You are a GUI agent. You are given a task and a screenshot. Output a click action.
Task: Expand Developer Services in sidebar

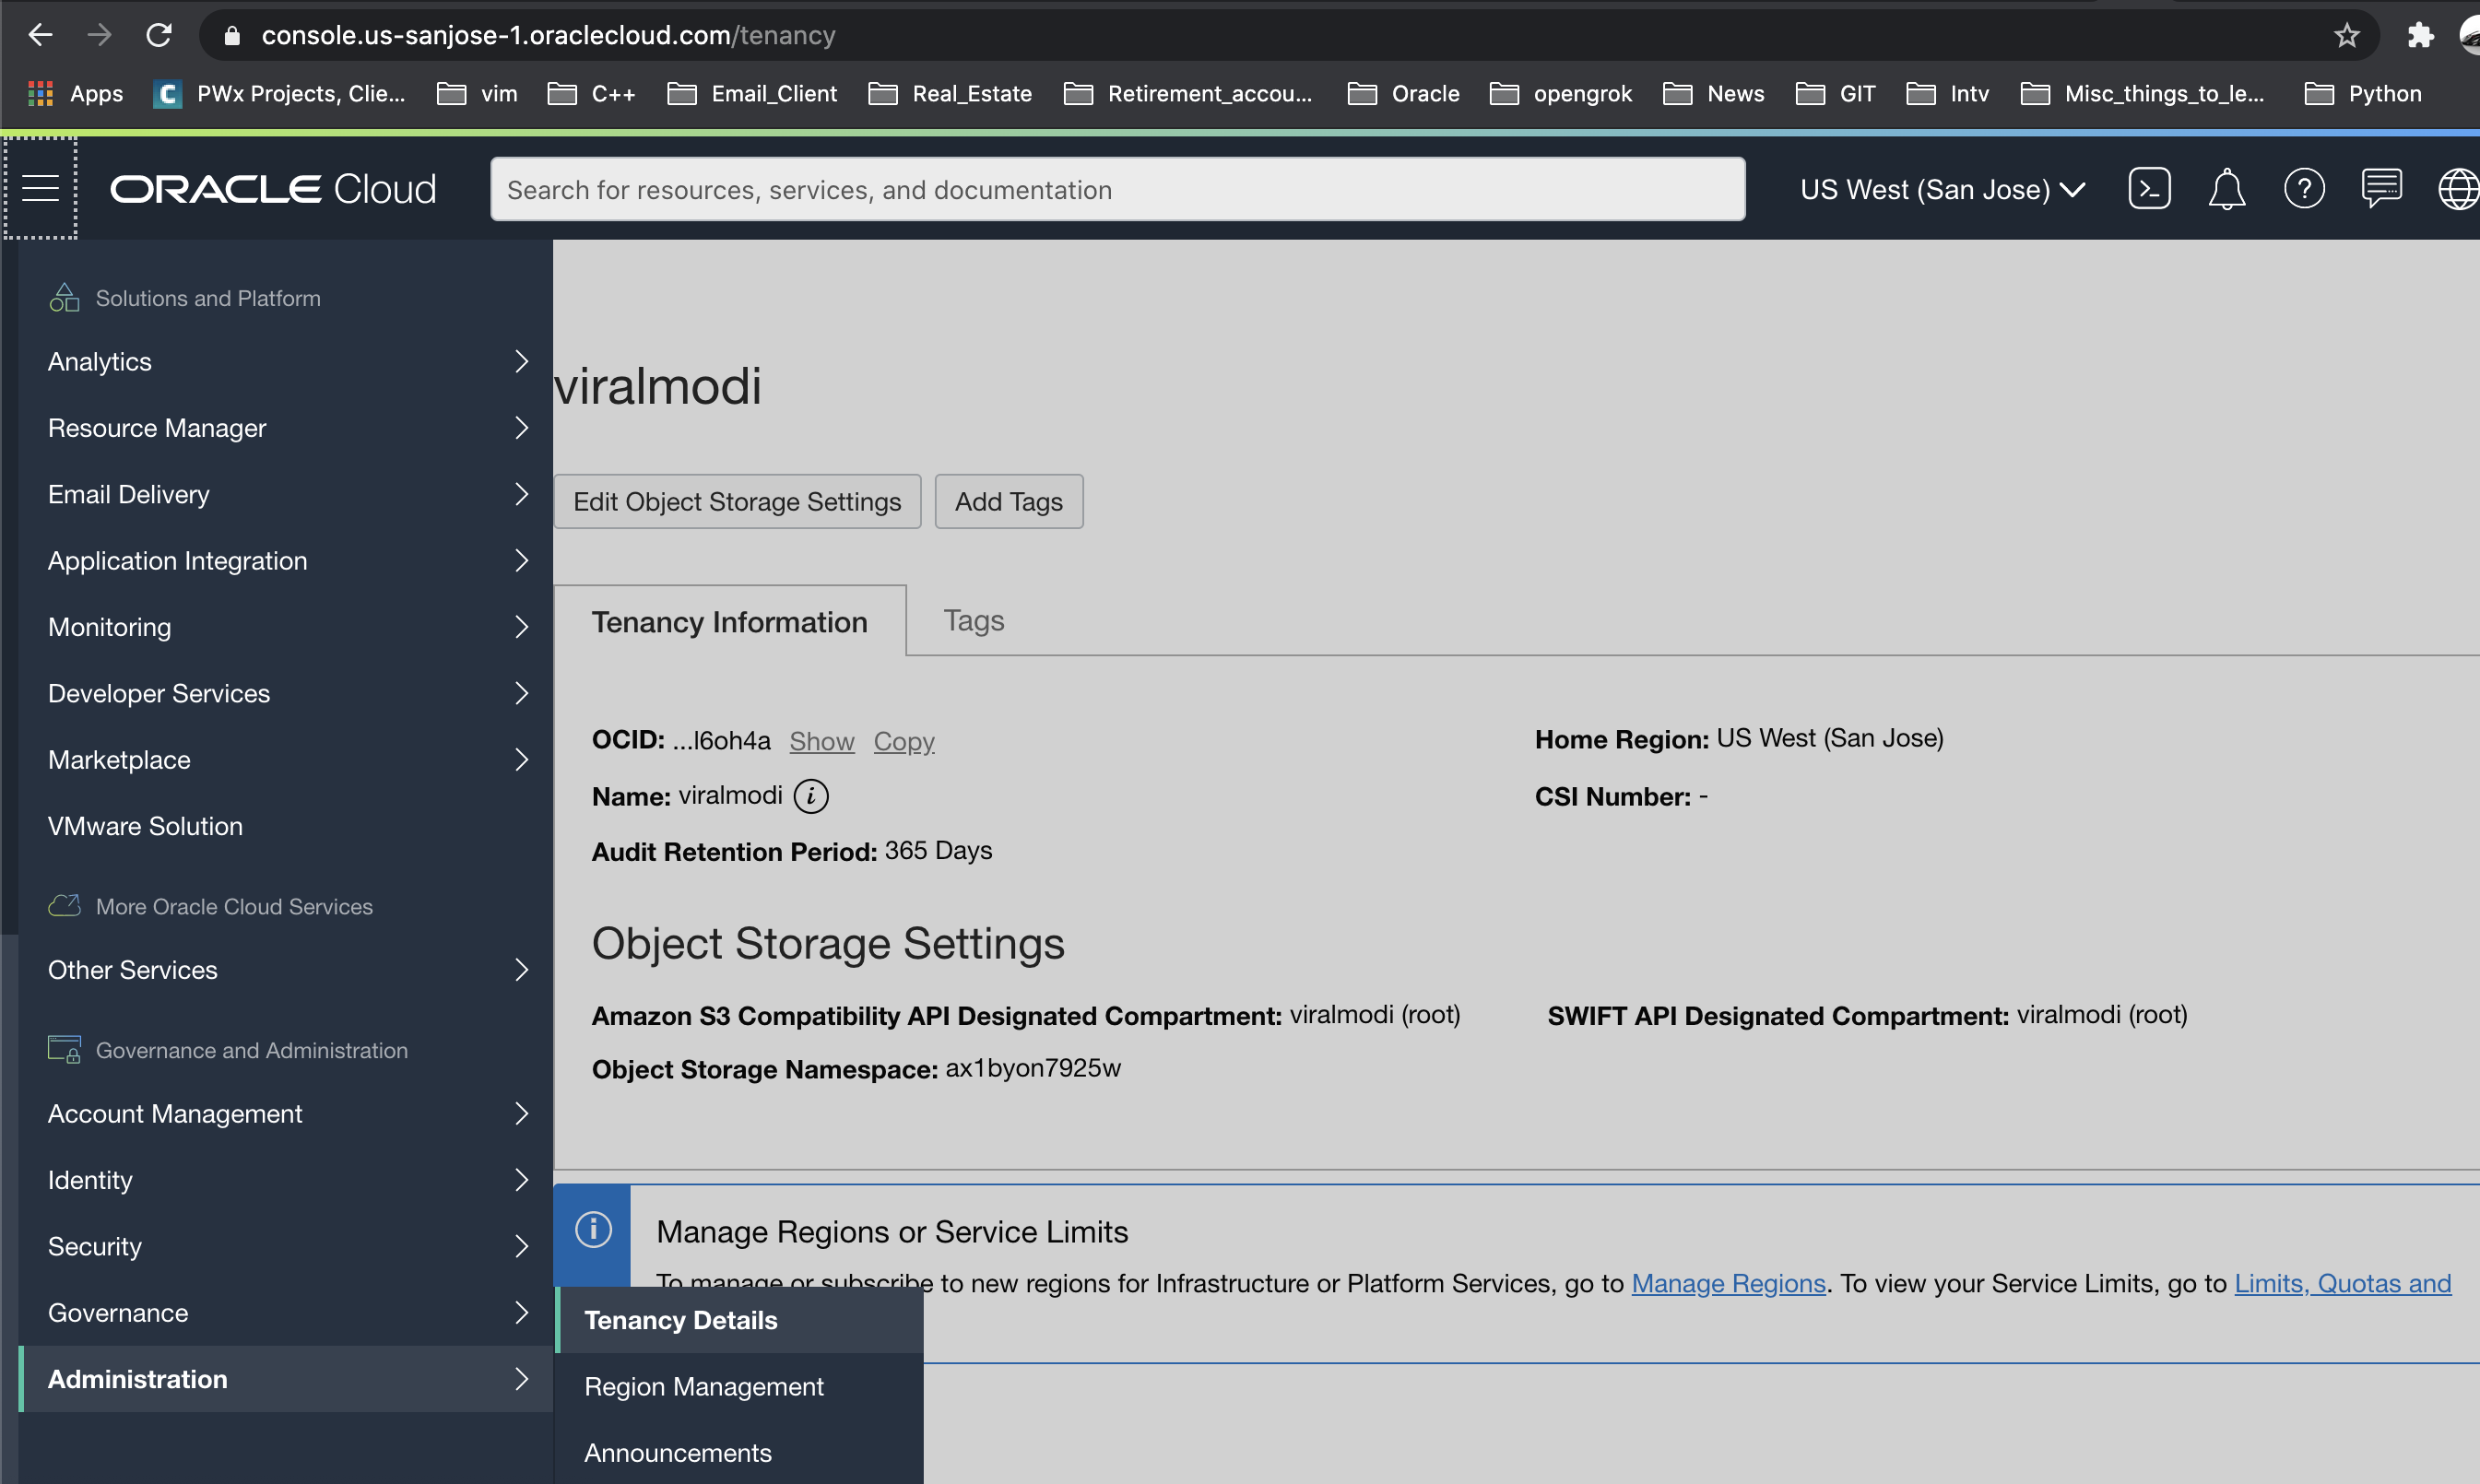pyautogui.click(x=287, y=693)
